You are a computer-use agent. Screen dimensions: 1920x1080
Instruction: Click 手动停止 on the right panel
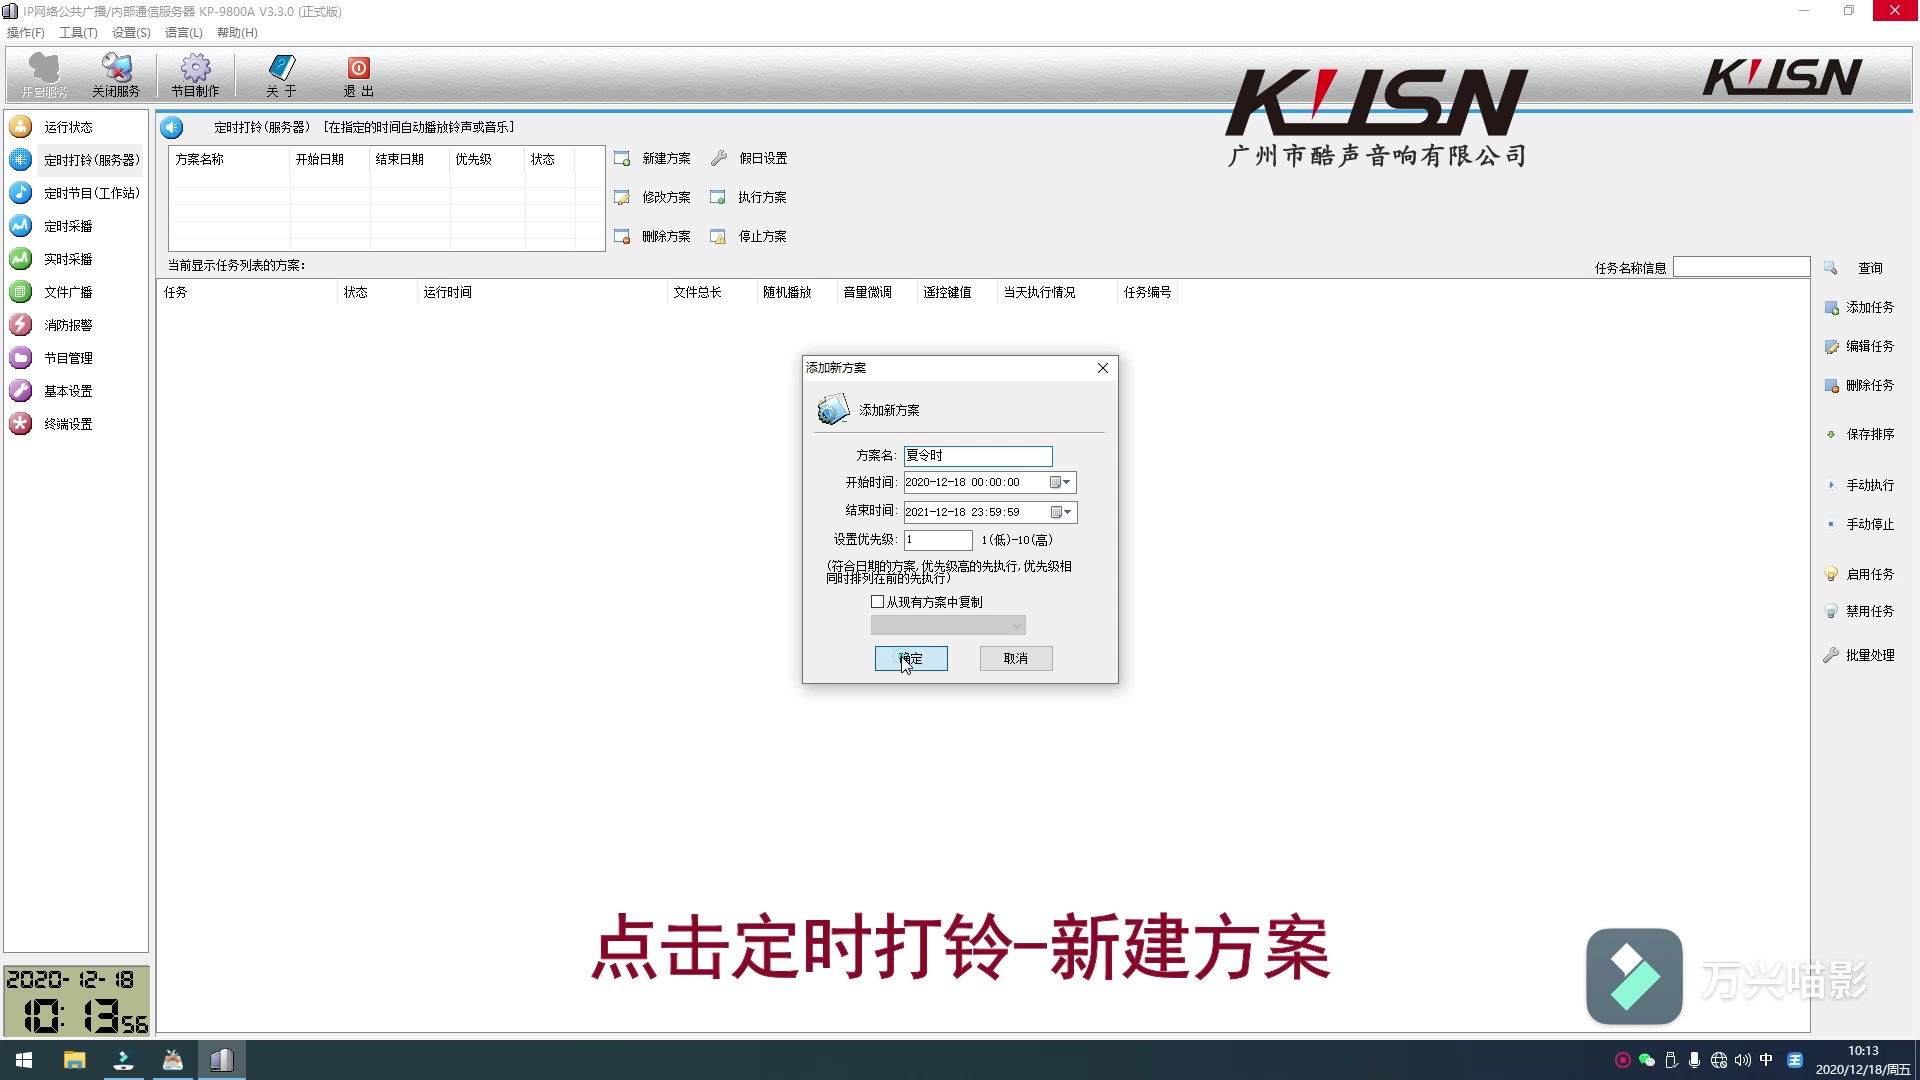1860,524
